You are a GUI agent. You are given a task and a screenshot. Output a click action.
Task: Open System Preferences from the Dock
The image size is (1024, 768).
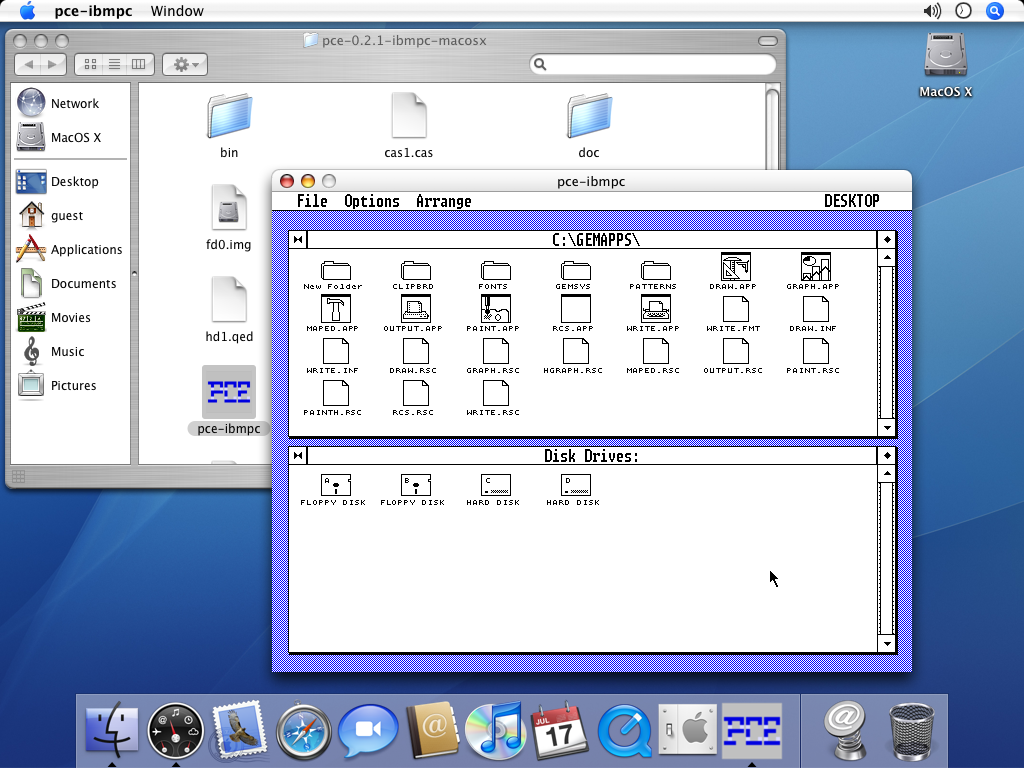688,731
